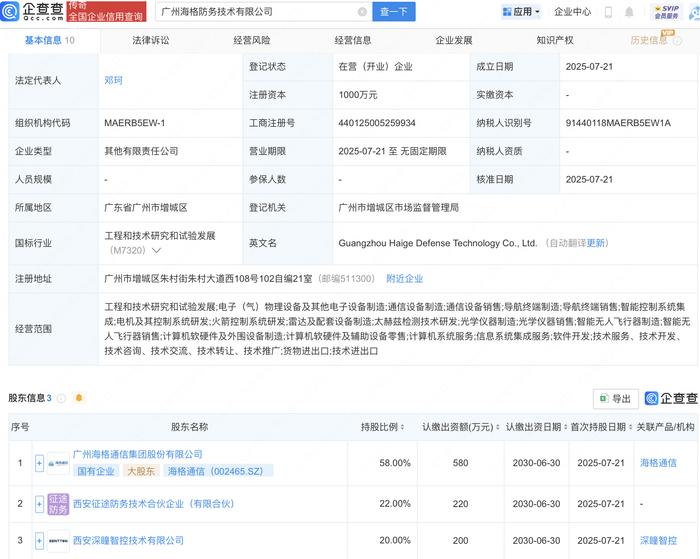Screen dimensions: 700x559
Task: Select registration number 440125005259934
Action: (x=377, y=123)
